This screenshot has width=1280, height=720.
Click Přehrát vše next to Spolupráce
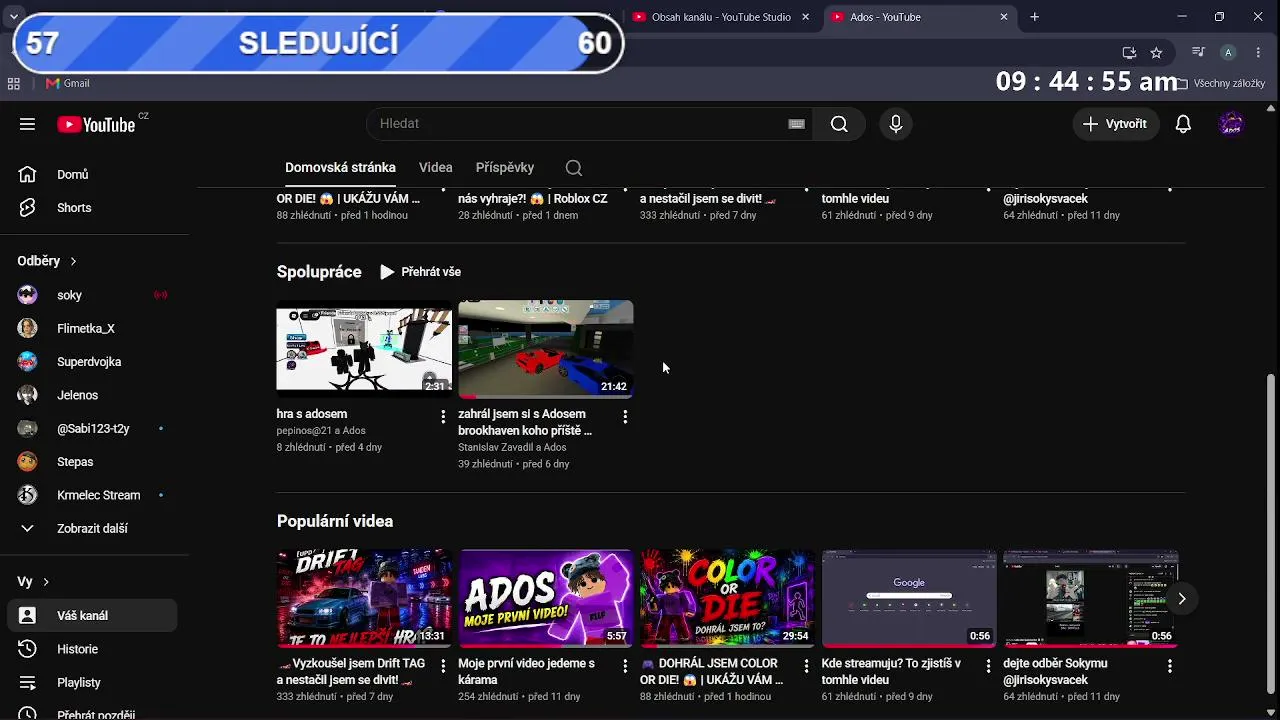(420, 272)
